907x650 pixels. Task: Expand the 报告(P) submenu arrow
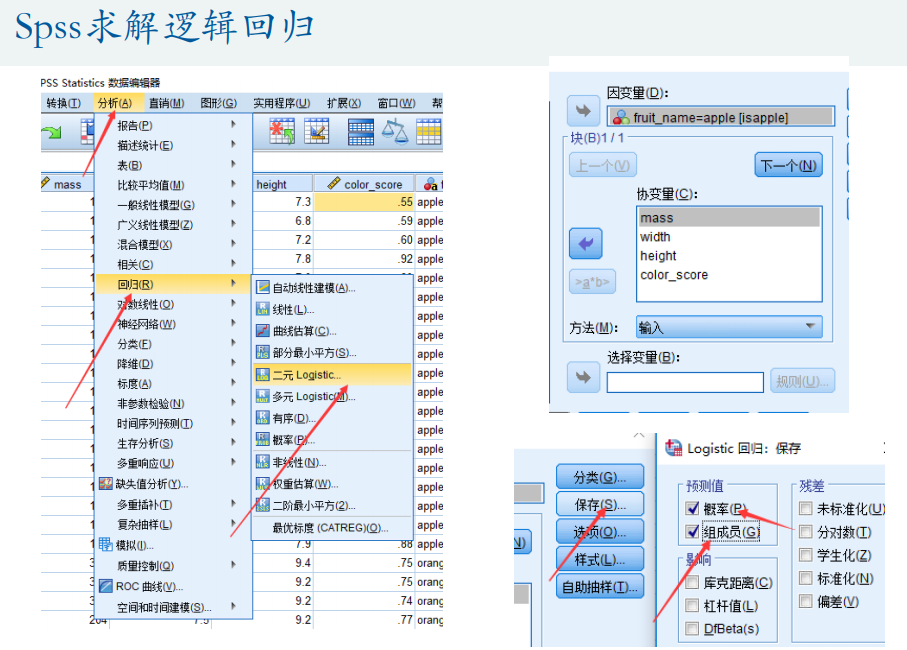[233, 124]
